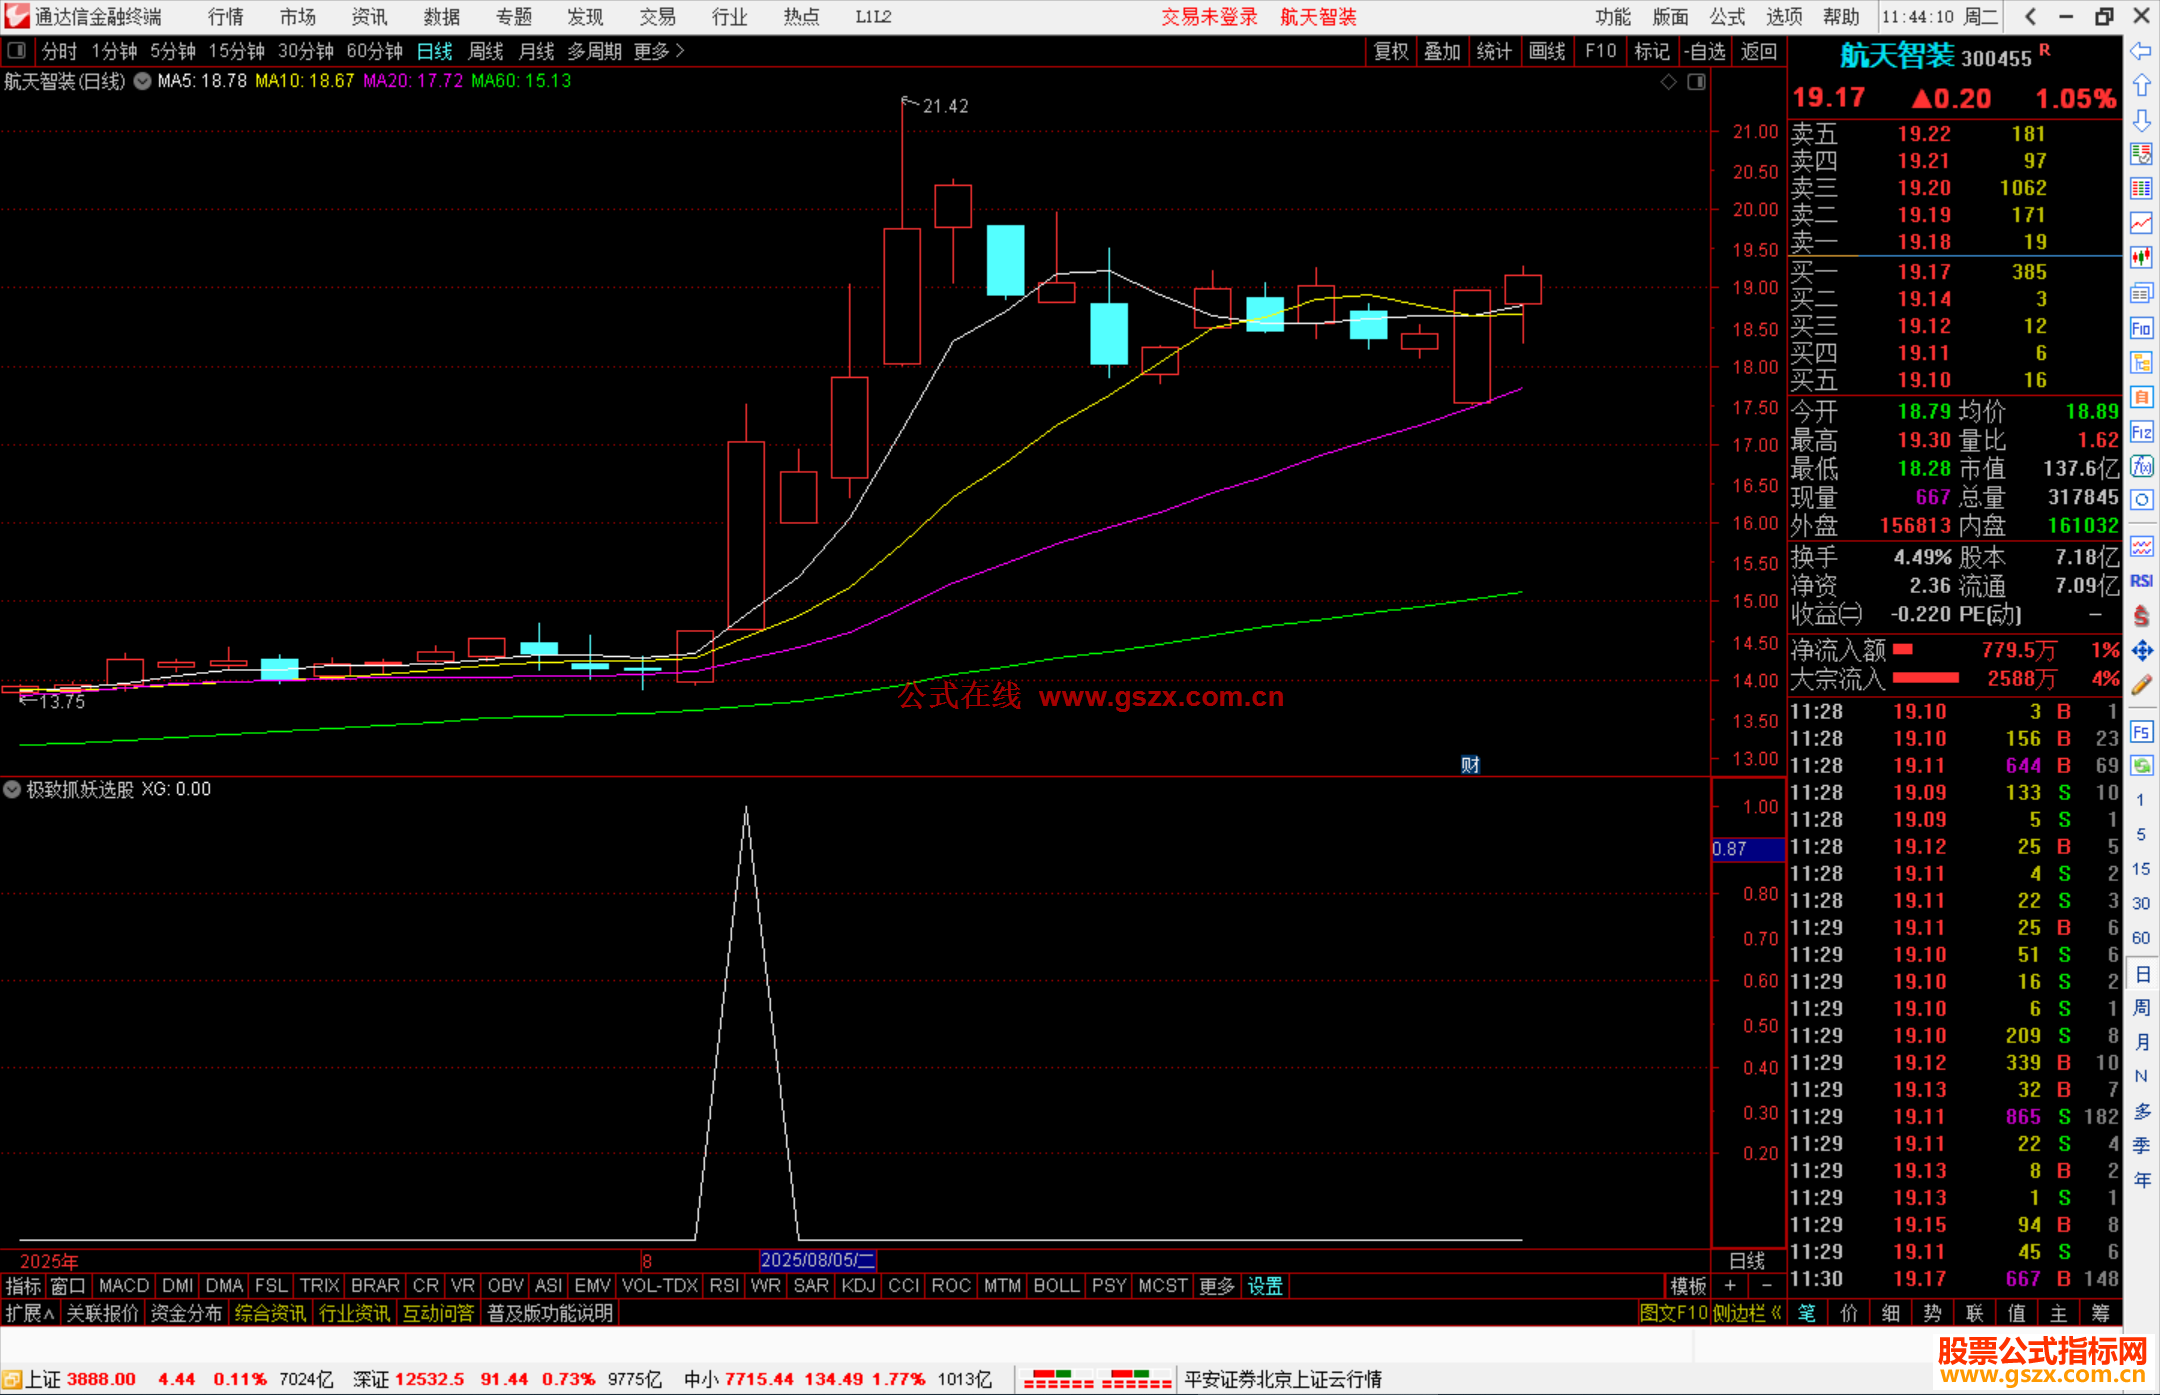Click the RSI sidebar icon
The width and height of the screenshot is (2160, 1395).
point(2141,581)
